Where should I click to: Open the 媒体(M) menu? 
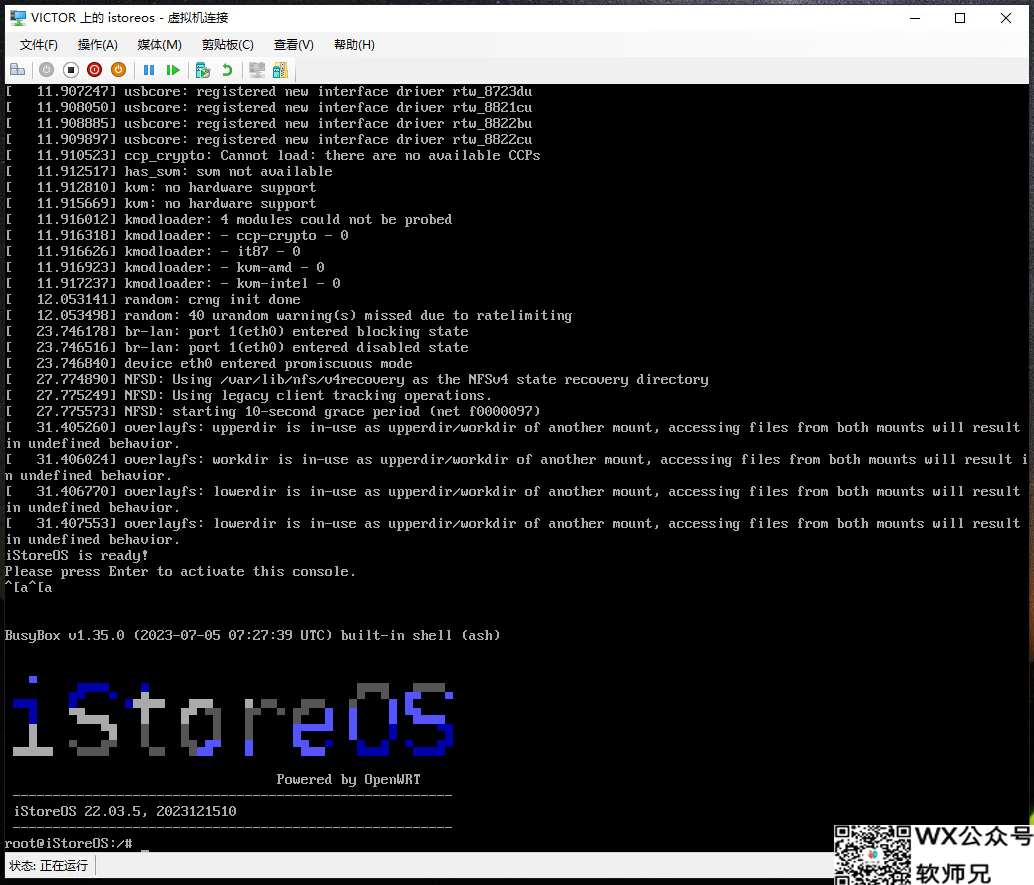point(159,45)
